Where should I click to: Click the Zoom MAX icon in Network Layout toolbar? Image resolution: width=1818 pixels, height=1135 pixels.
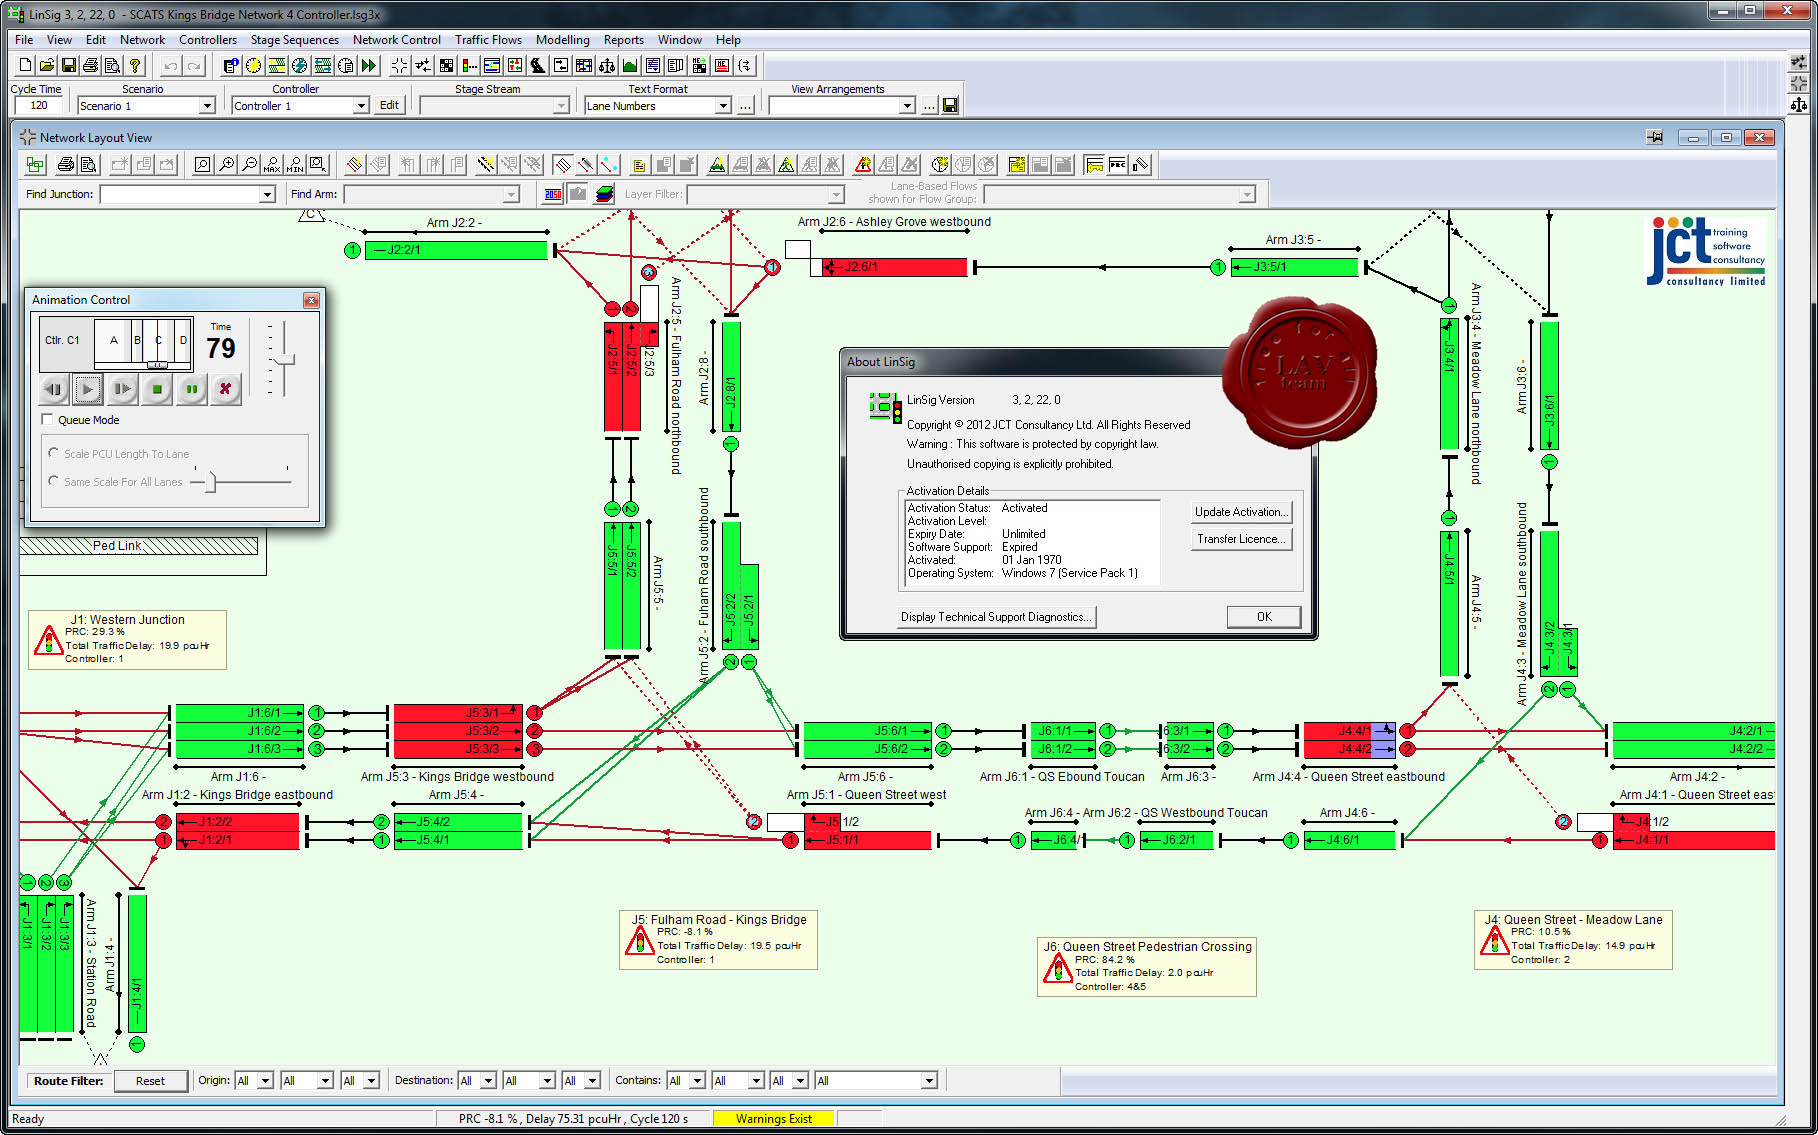pos(272,164)
